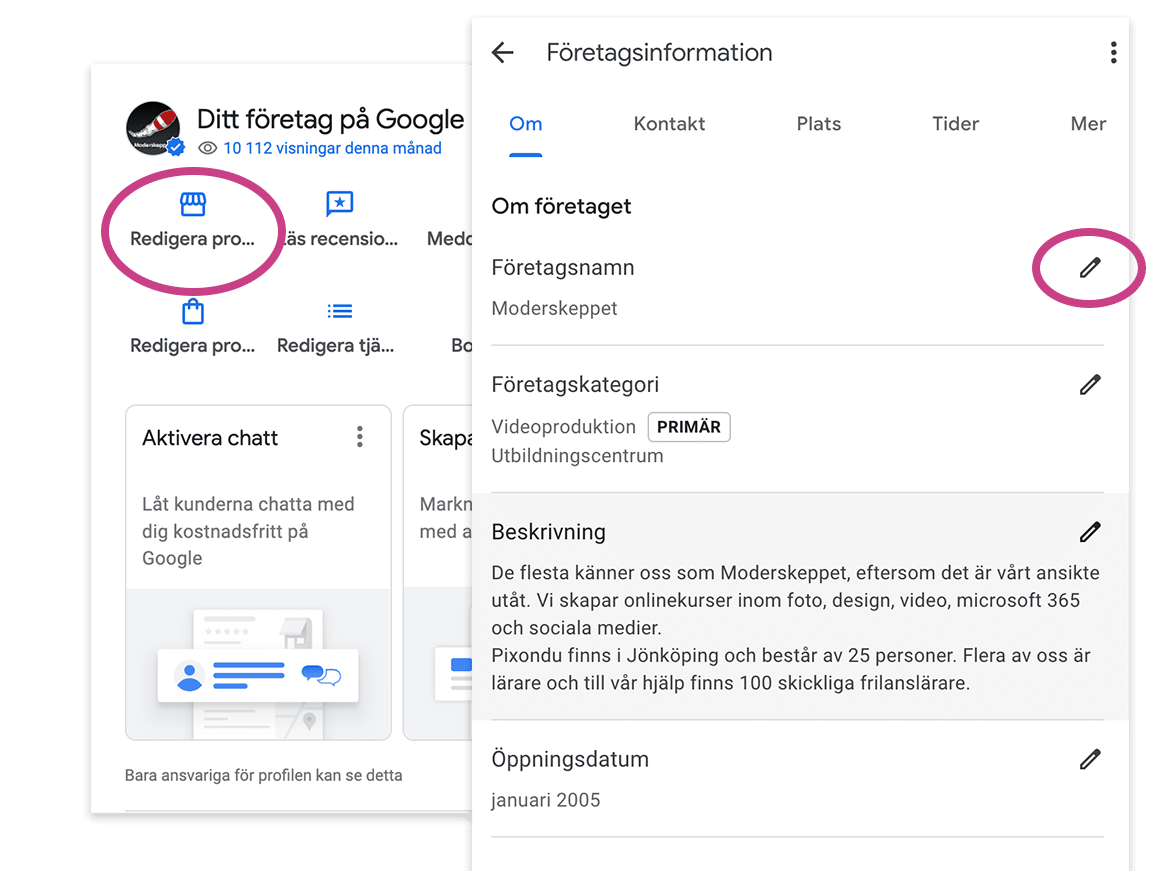The image size is (1160, 871).
Task: Click the star speech-bubble reviews icon
Action: point(340,204)
